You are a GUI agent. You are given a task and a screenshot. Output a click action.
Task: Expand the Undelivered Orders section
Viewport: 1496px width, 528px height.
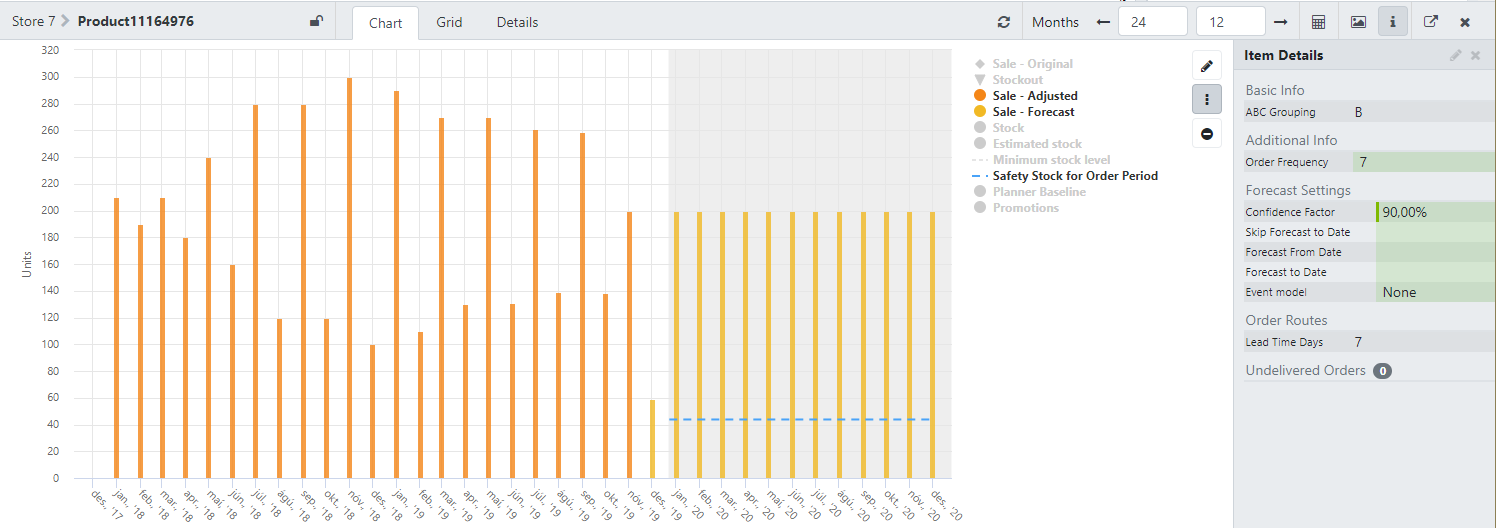[x=1305, y=370]
